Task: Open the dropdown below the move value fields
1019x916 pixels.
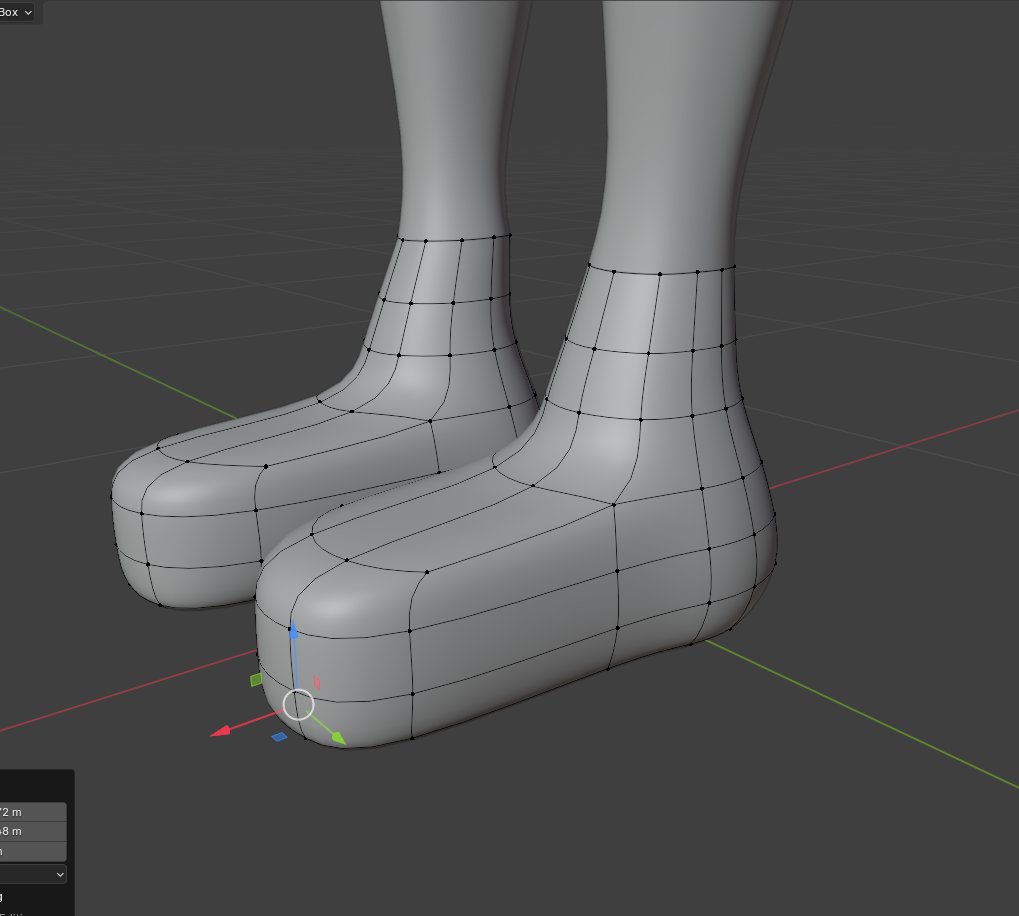Action: tap(32, 874)
